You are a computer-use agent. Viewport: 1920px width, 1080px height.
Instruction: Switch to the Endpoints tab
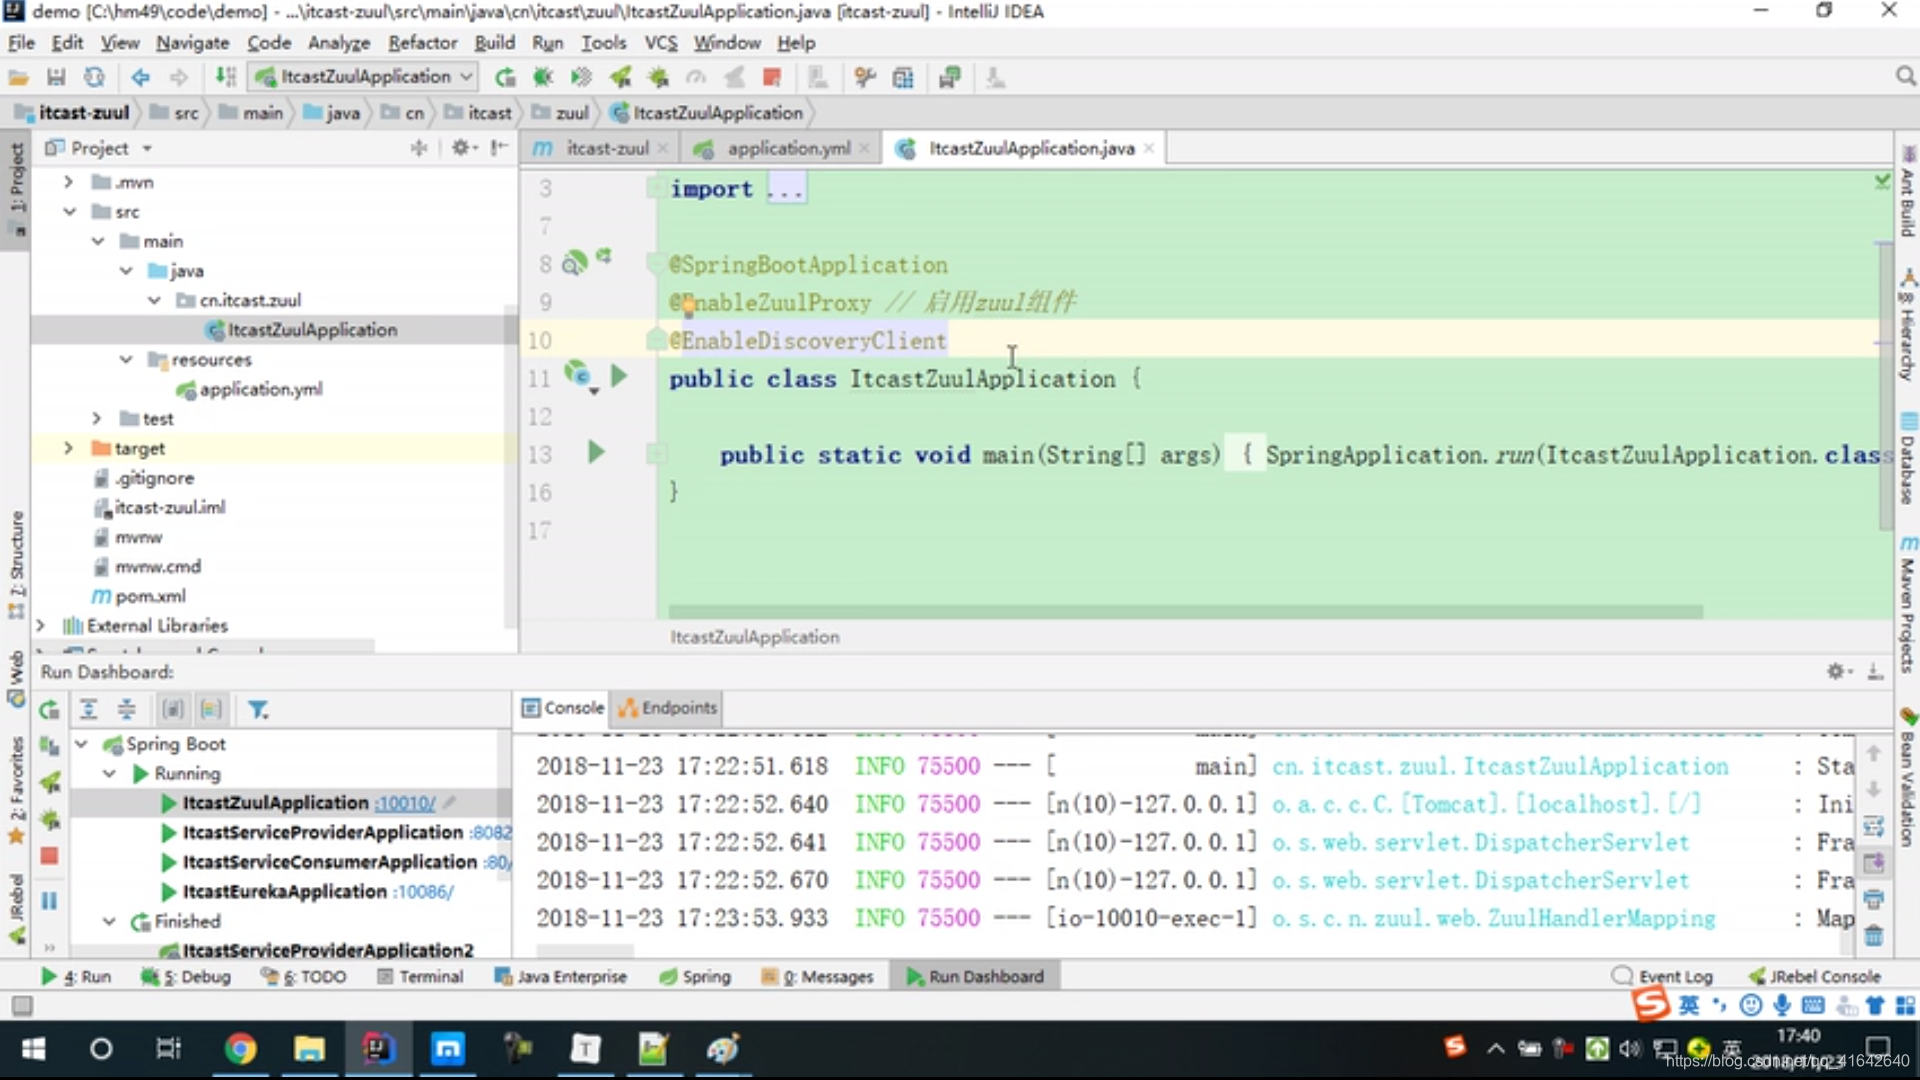[x=668, y=708]
